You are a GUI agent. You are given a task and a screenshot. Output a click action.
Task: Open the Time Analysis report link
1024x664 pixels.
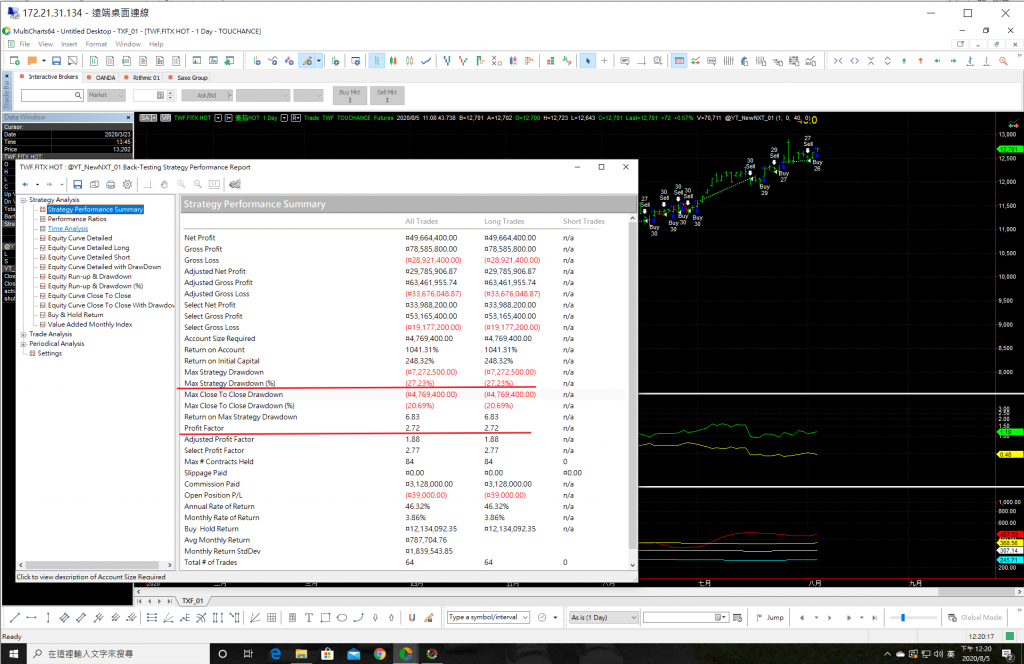68,229
